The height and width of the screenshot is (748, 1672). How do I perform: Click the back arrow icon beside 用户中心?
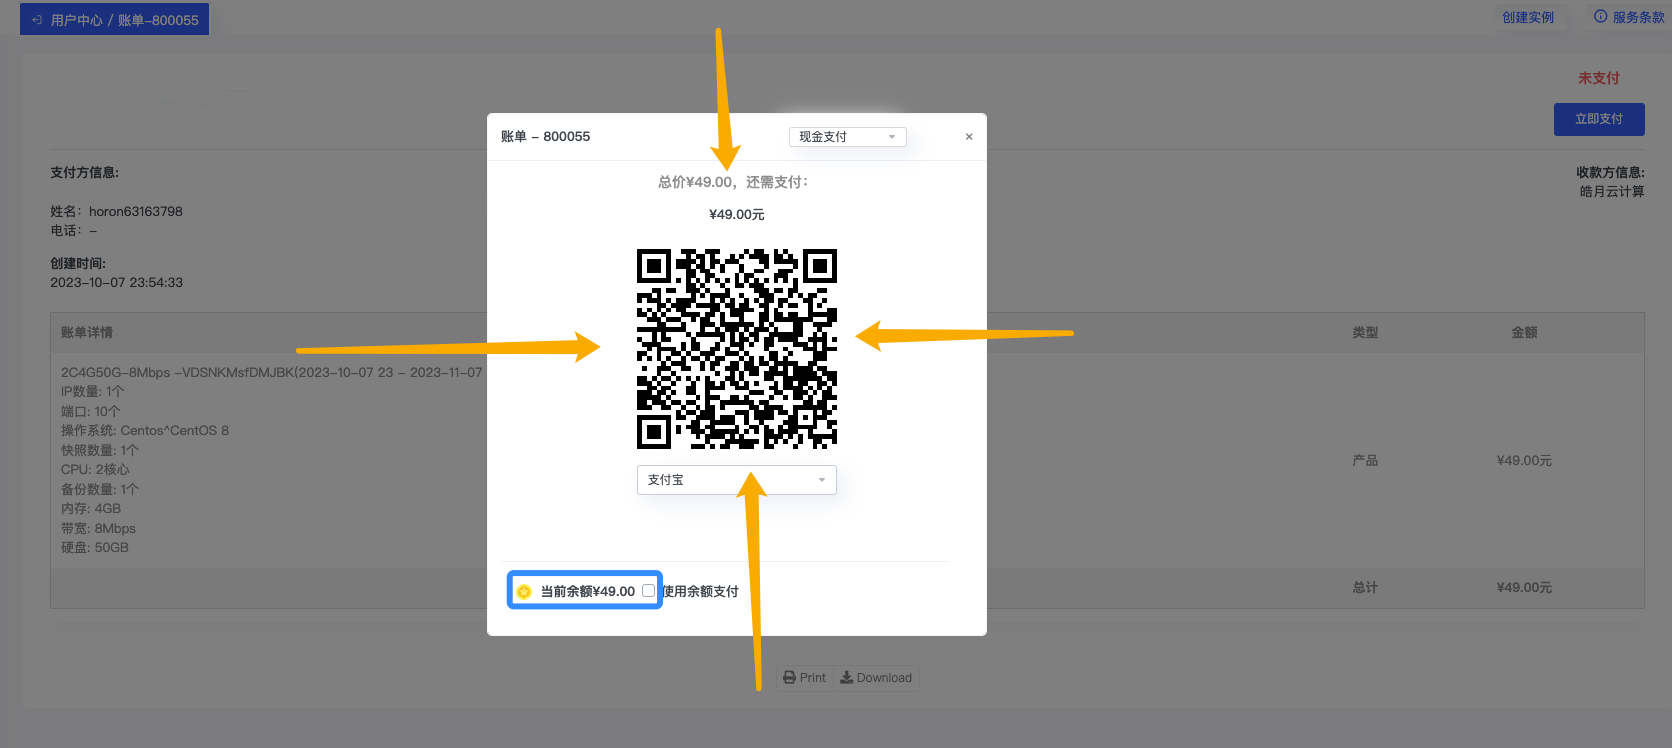click(x=37, y=20)
